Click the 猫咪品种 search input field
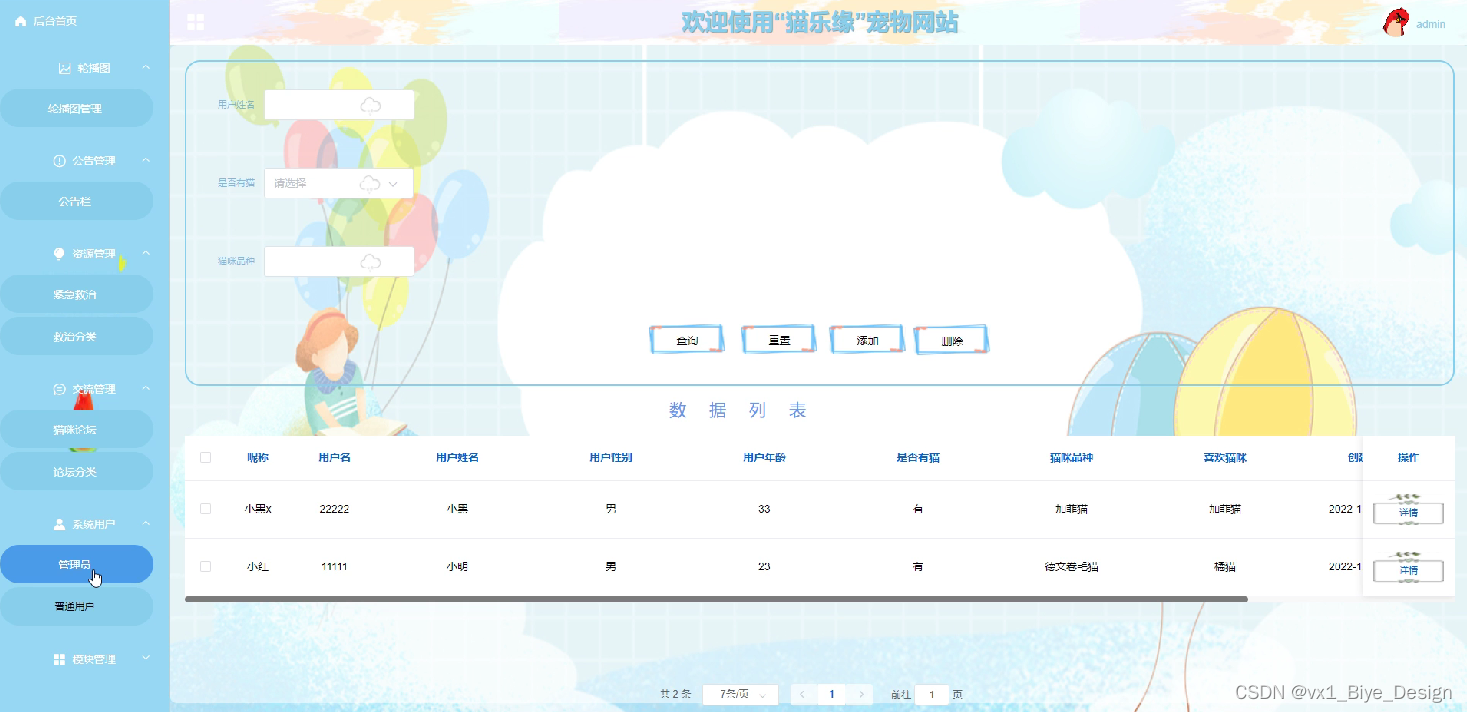 click(339, 262)
